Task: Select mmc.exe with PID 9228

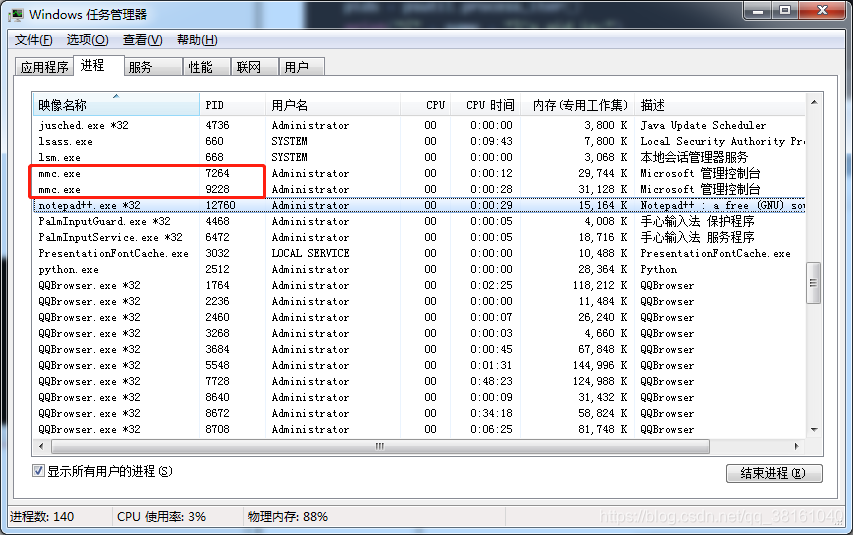Action: [419, 189]
